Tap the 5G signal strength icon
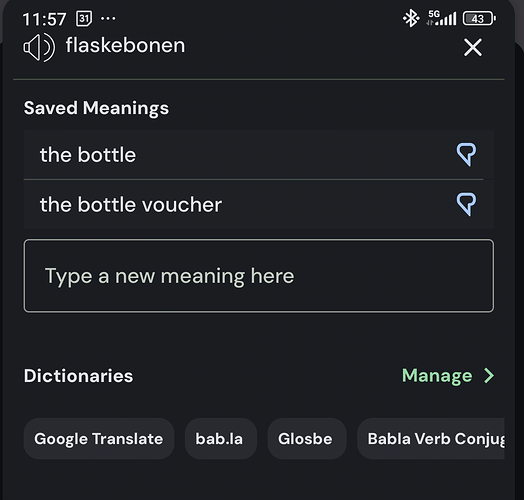Image resolution: width=524 pixels, height=500 pixels. 441,18
